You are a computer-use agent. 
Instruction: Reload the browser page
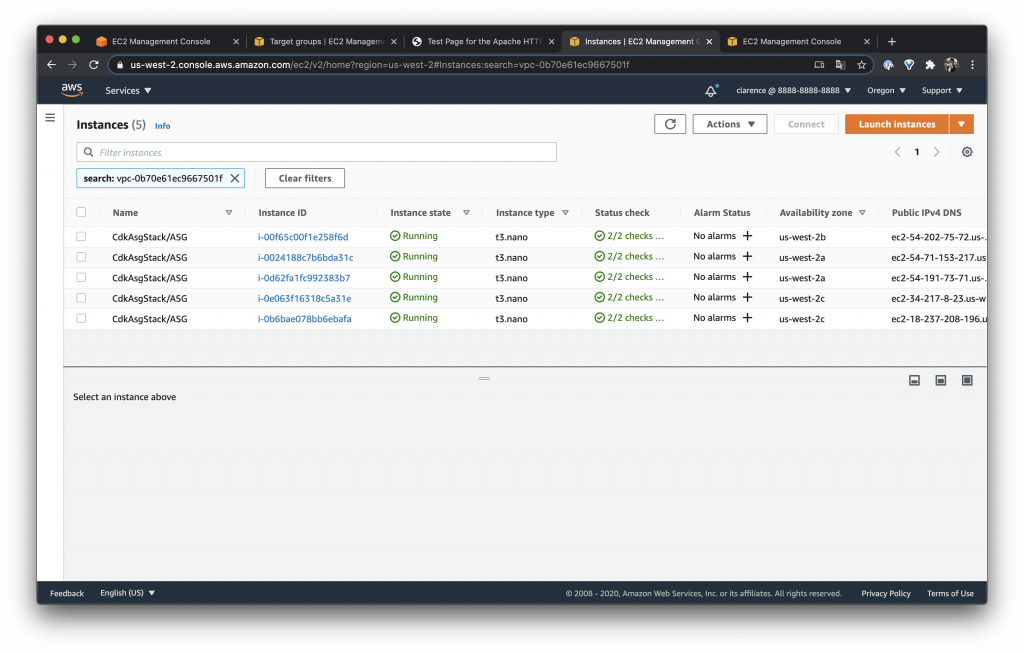tap(94, 65)
